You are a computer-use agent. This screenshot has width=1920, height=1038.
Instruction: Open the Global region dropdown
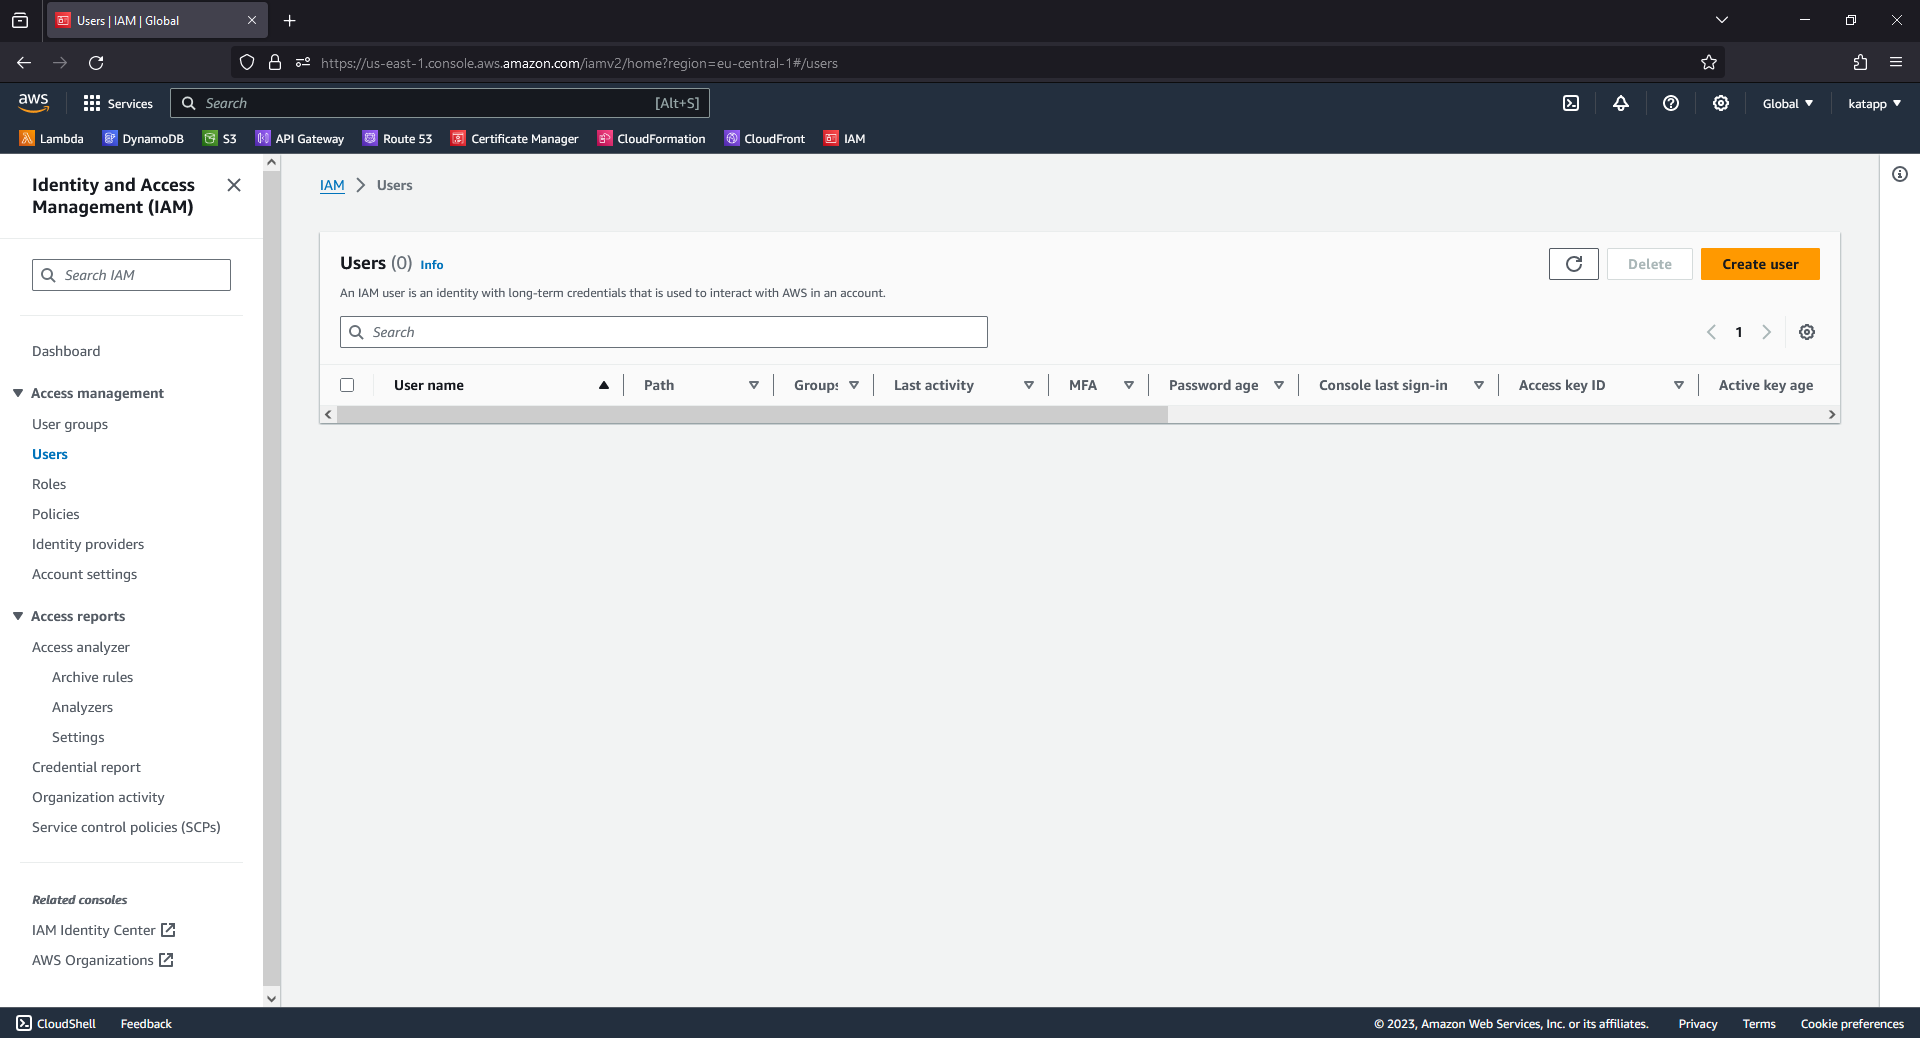[1787, 103]
